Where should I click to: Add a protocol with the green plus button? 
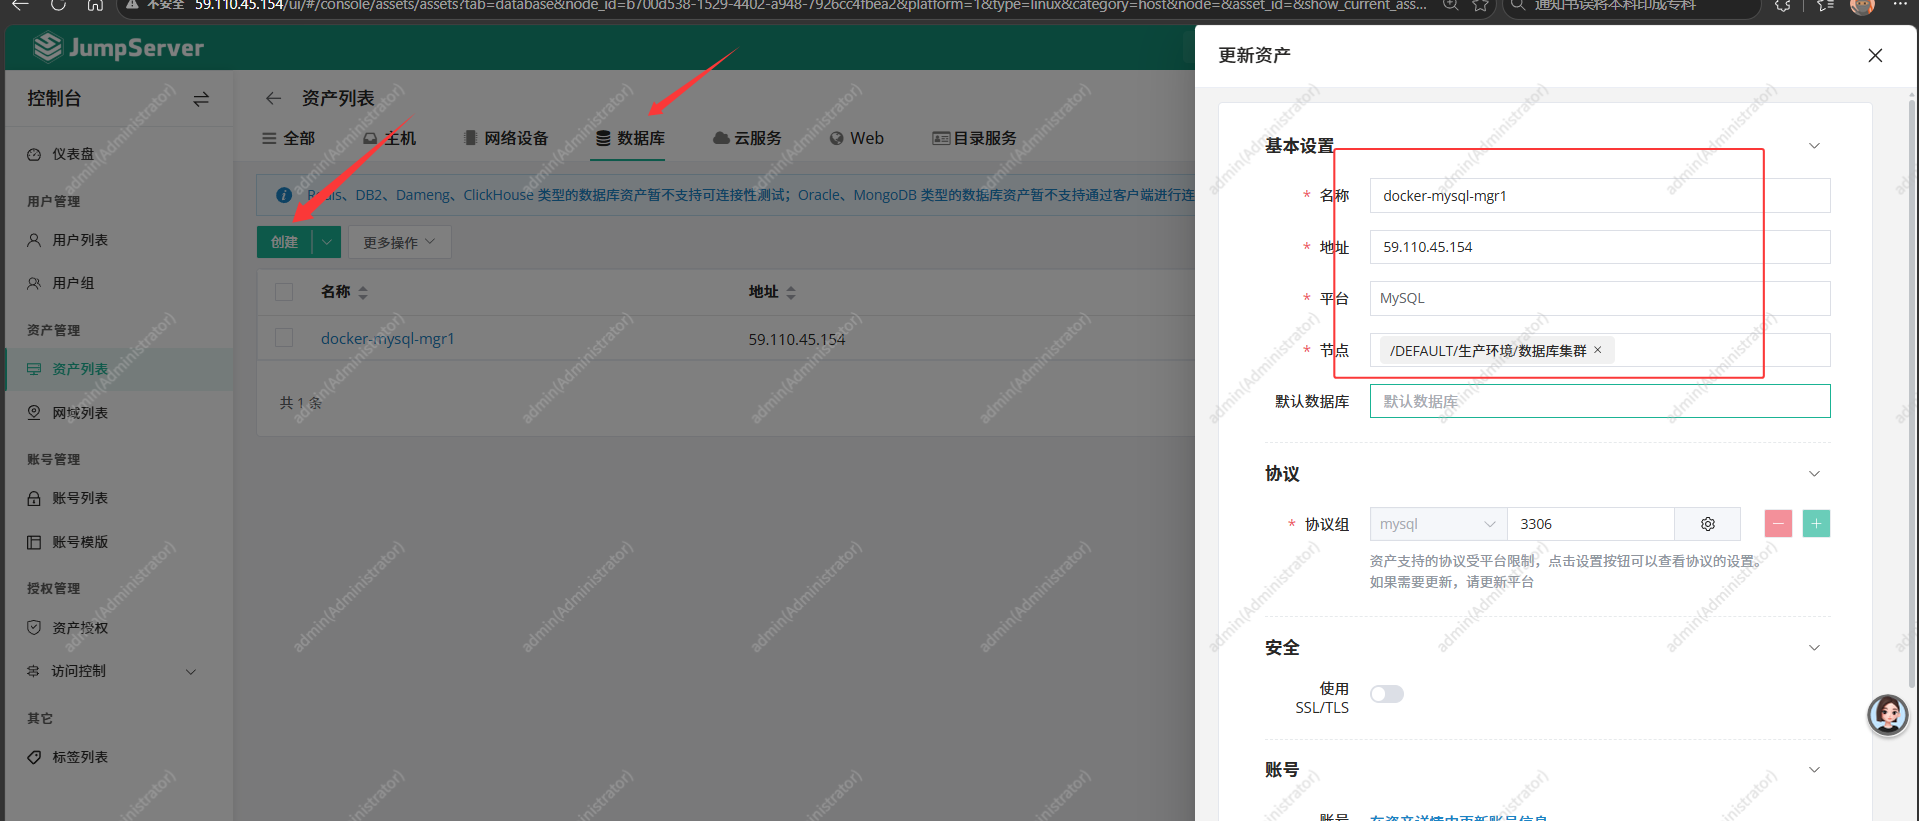pyautogui.click(x=1816, y=524)
